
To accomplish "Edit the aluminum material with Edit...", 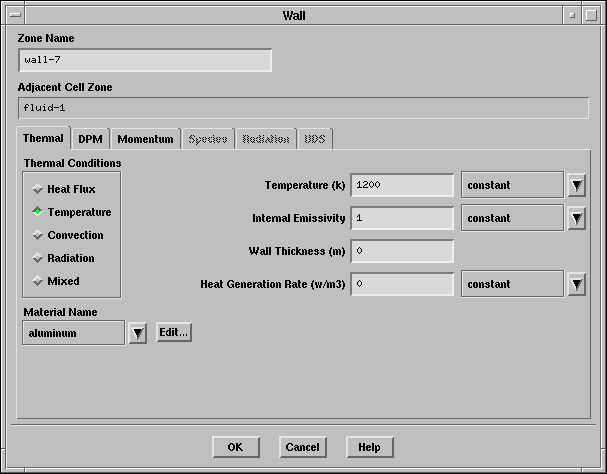I will [174, 332].
